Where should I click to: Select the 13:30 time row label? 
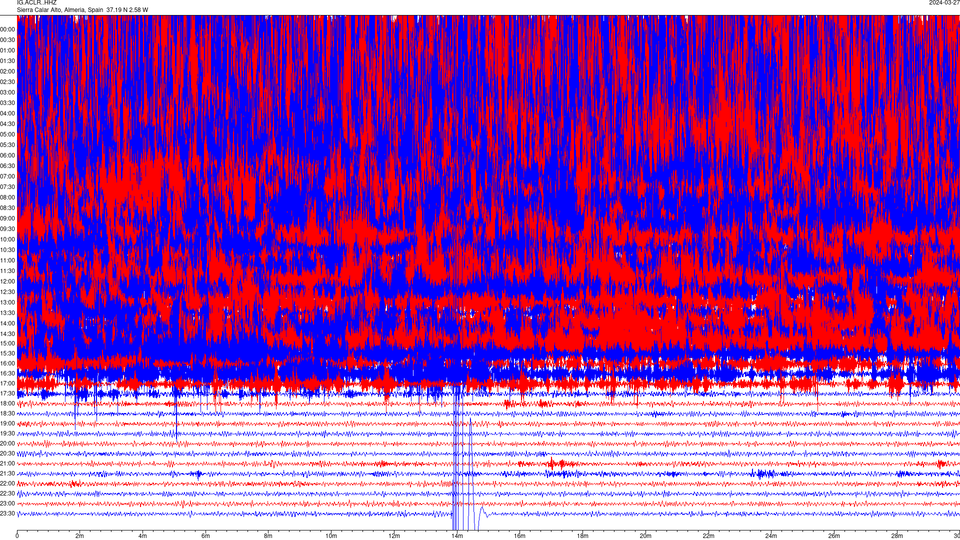[7, 312]
